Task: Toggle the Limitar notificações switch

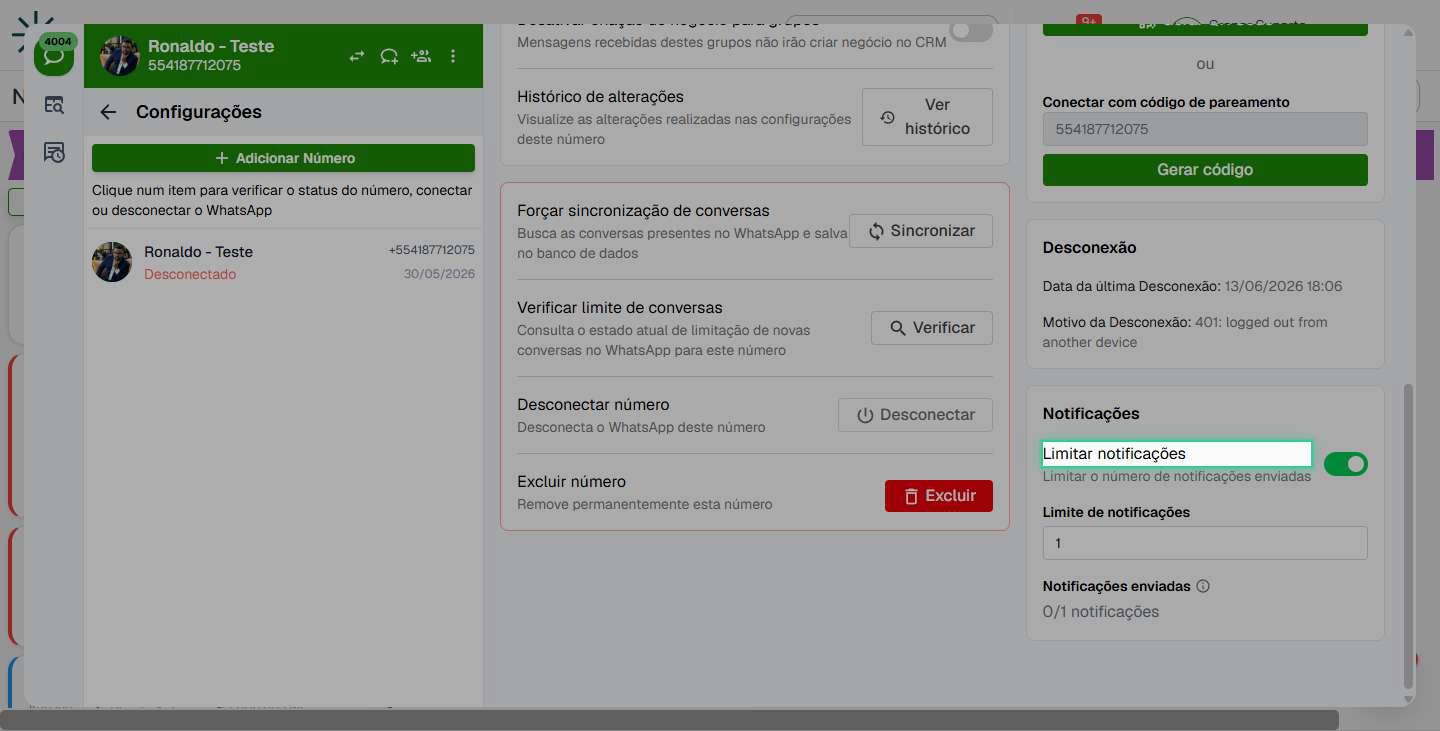Action: pos(1345,464)
